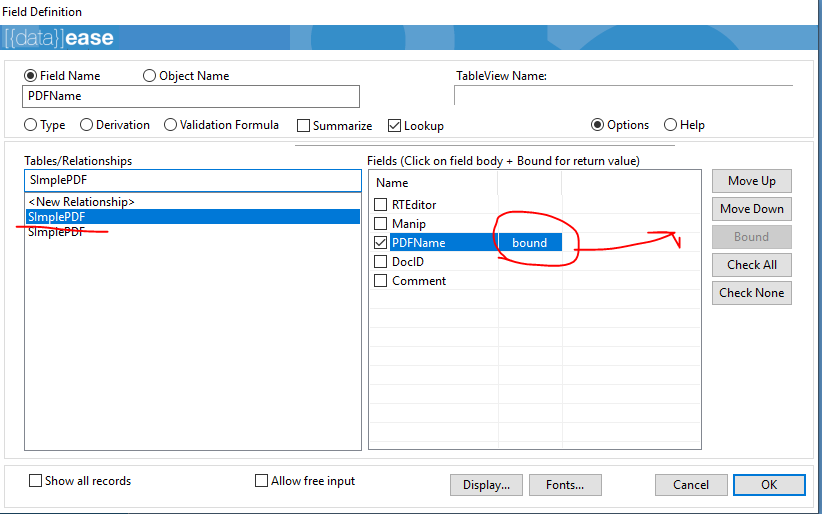
Task: Click the Move Up button
Action: [x=752, y=181]
